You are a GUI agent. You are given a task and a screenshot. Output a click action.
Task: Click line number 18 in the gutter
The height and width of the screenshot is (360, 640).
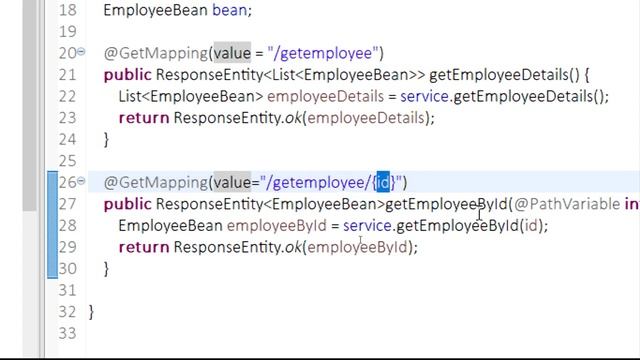tap(67, 10)
